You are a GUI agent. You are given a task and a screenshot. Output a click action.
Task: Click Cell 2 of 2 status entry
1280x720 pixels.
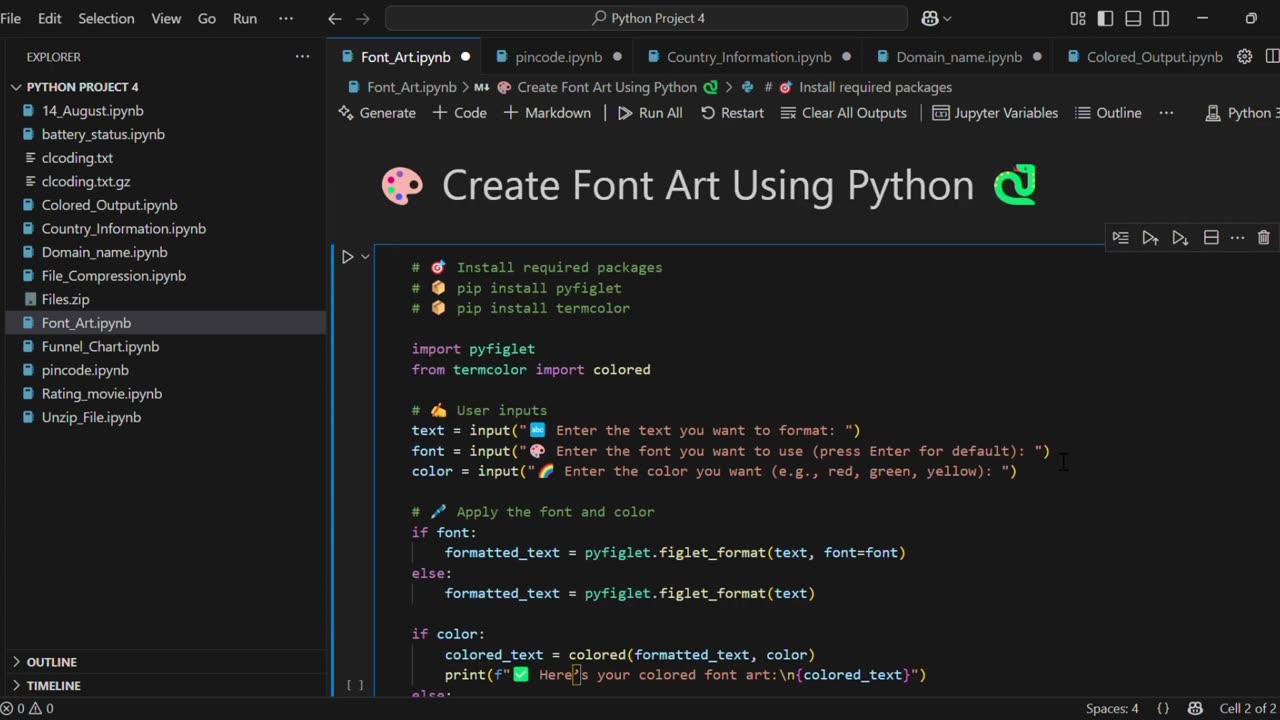(1247, 708)
